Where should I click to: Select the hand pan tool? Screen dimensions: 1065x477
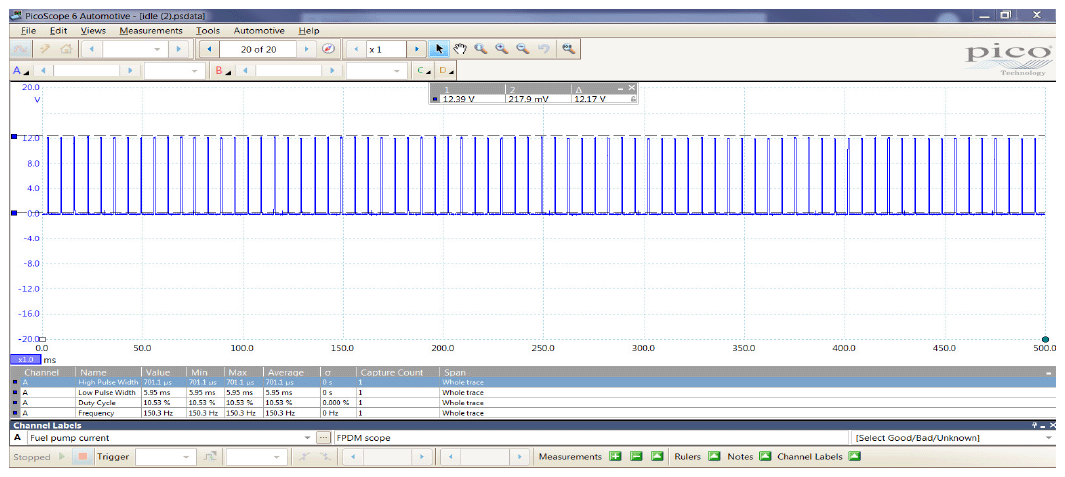point(460,49)
